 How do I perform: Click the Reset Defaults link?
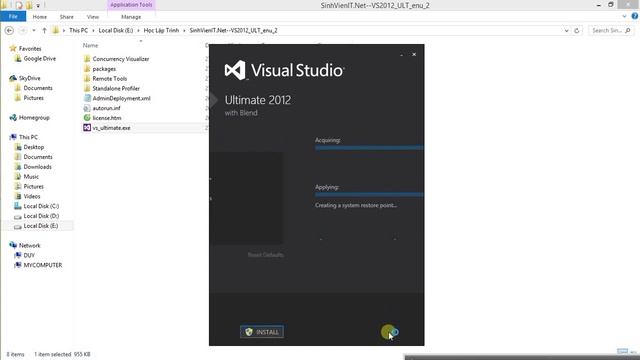coord(265,255)
